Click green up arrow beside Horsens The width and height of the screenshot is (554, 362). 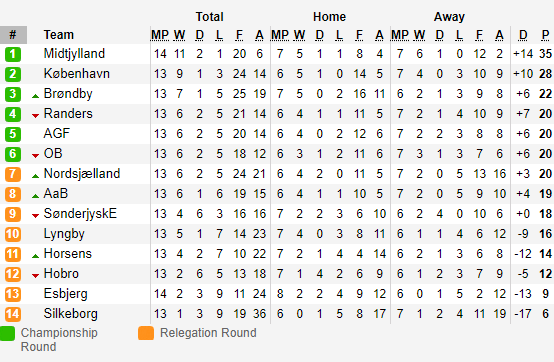pyautogui.click(x=35, y=256)
